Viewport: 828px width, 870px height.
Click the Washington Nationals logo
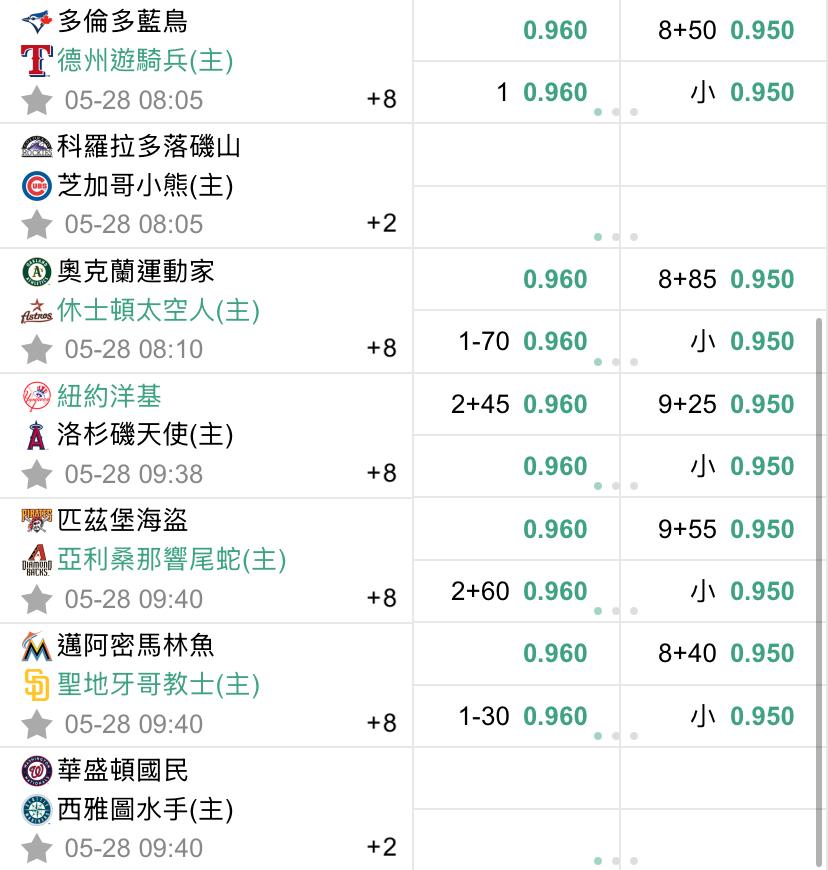click(37, 771)
